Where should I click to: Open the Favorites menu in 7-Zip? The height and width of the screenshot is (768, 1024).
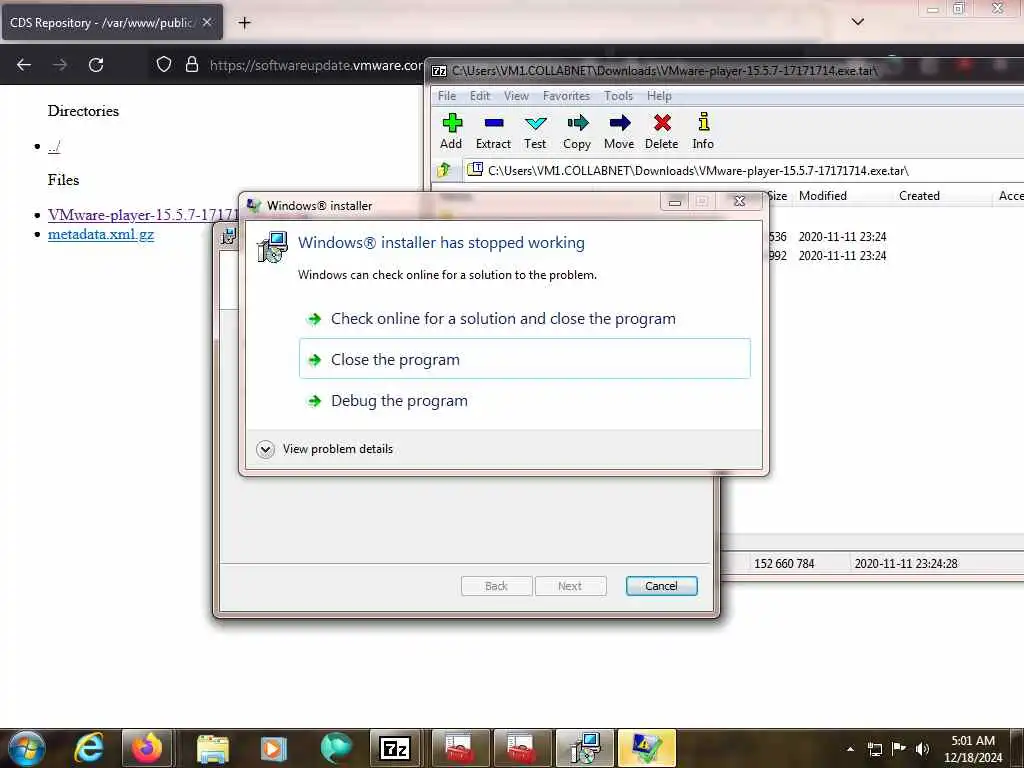(x=566, y=96)
